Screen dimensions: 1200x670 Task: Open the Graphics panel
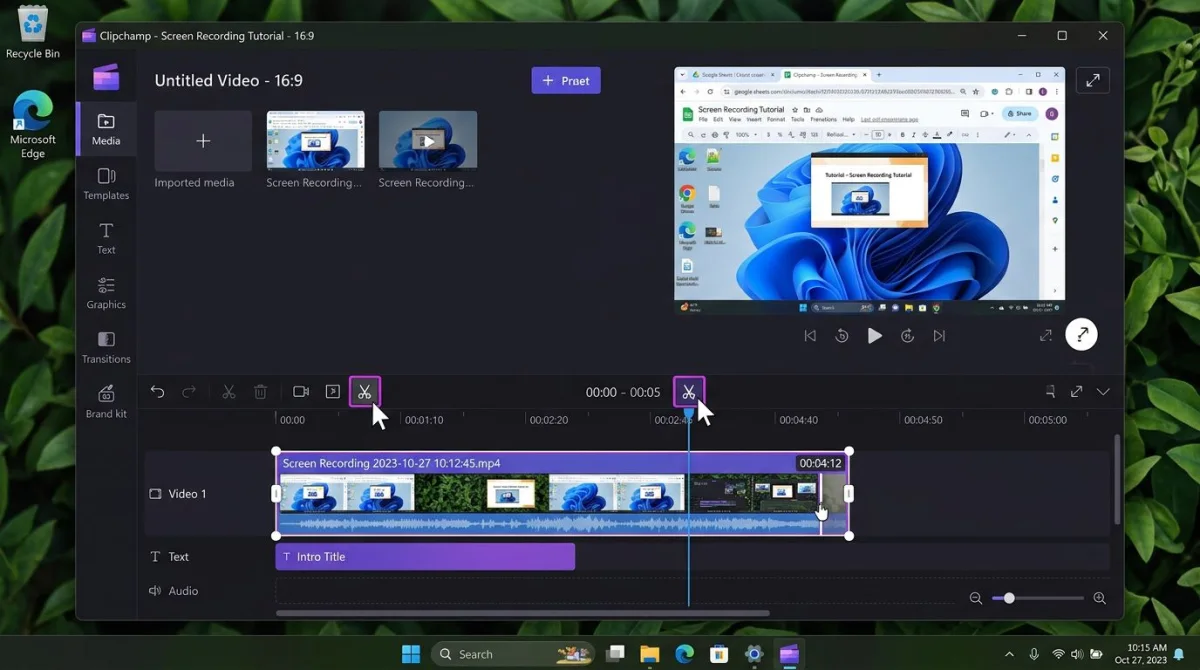pos(106,293)
